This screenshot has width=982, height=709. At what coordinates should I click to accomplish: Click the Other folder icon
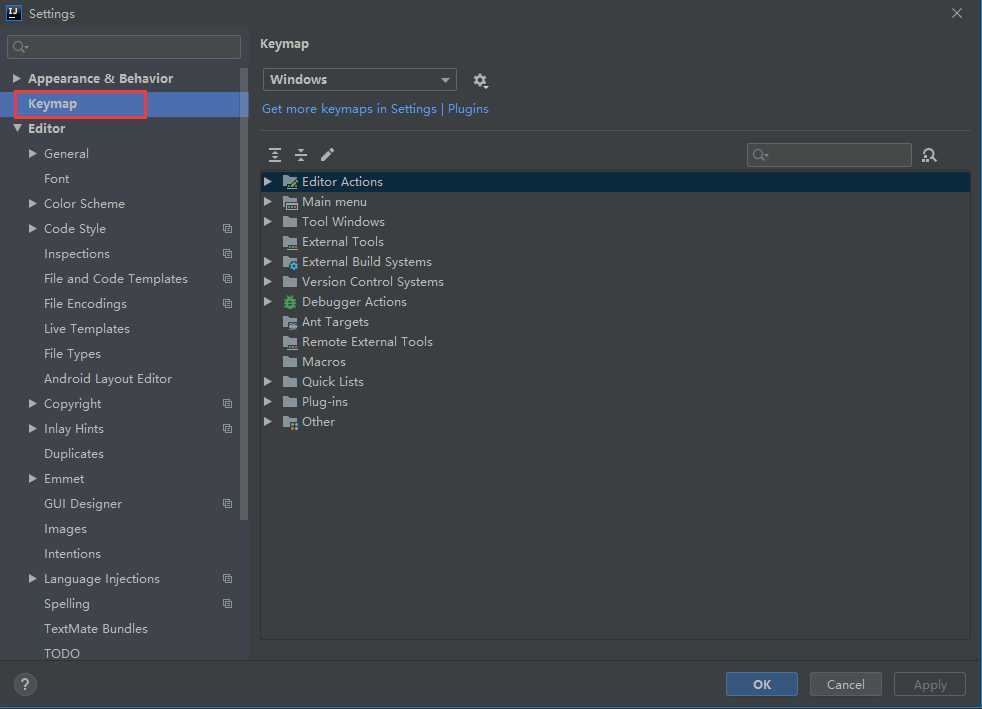coord(290,422)
